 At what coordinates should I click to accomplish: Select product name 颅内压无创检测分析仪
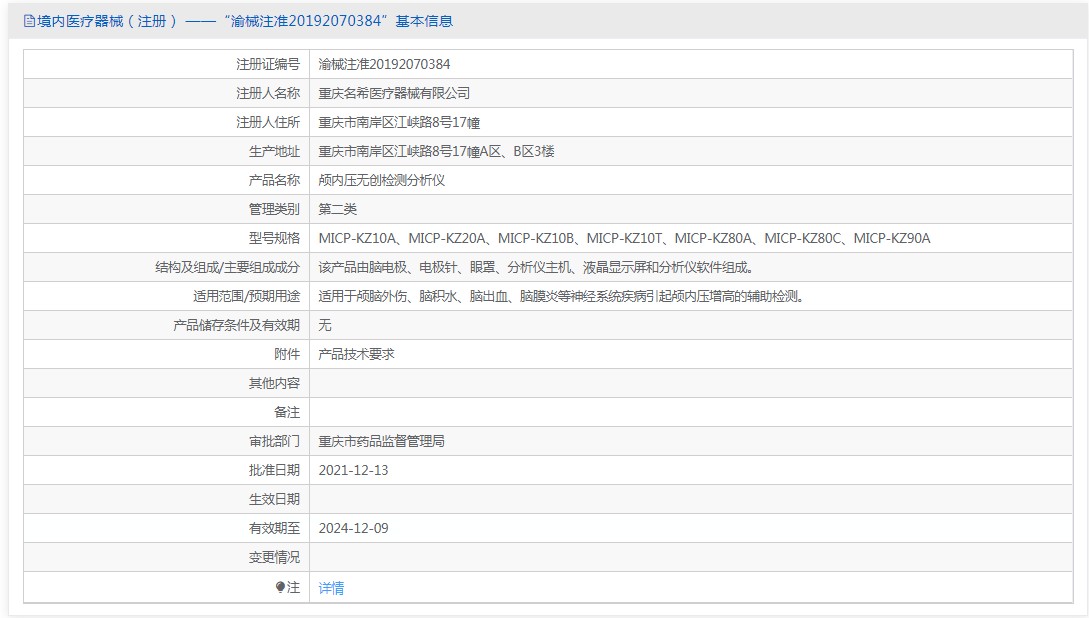coord(381,181)
